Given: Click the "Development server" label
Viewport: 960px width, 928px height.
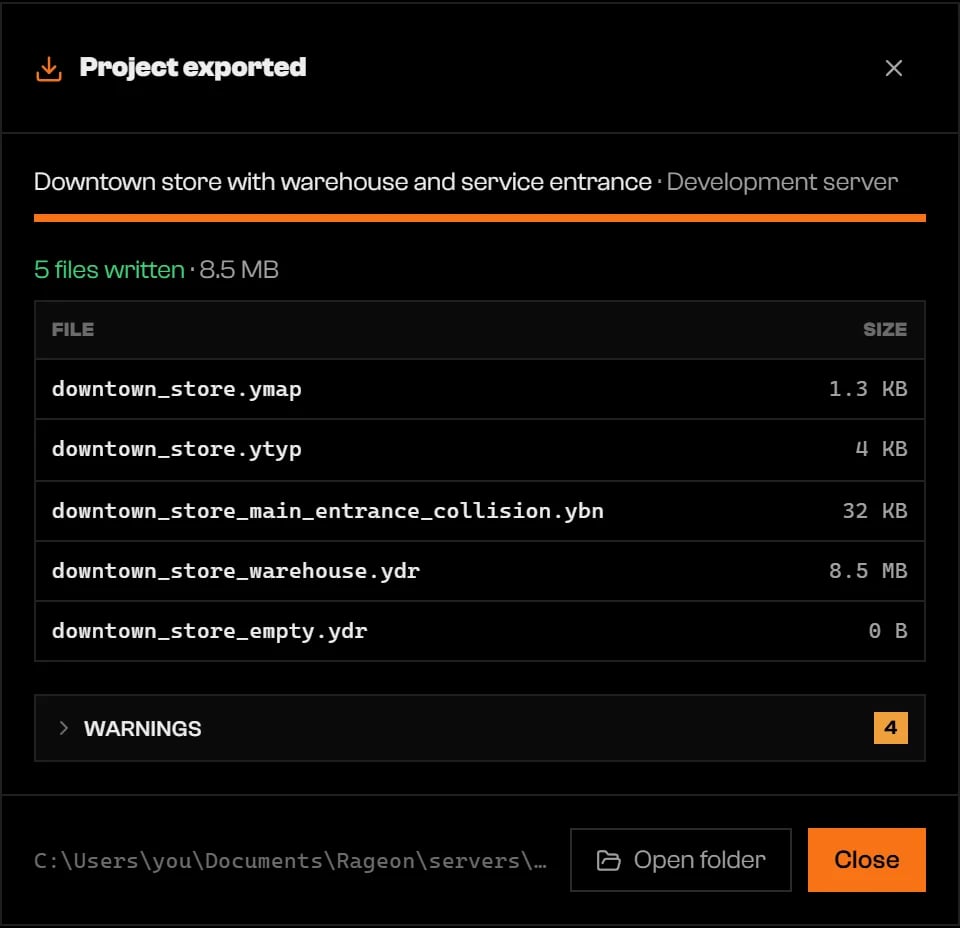Looking at the screenshot, I should (x=782, y=182).
